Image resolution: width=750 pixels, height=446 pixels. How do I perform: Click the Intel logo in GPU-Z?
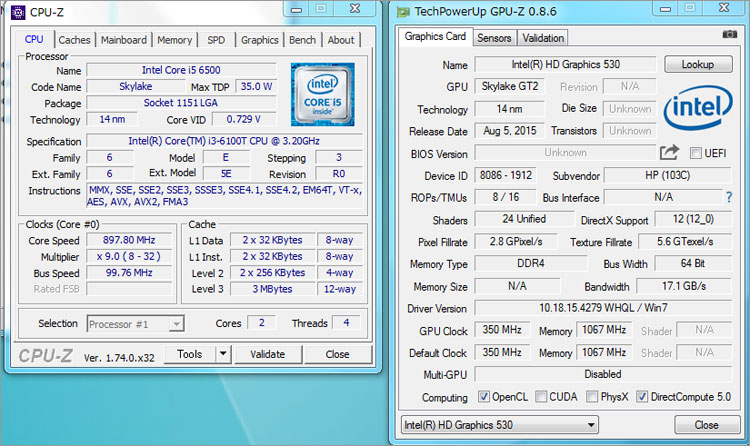click(x=698, y=107)
